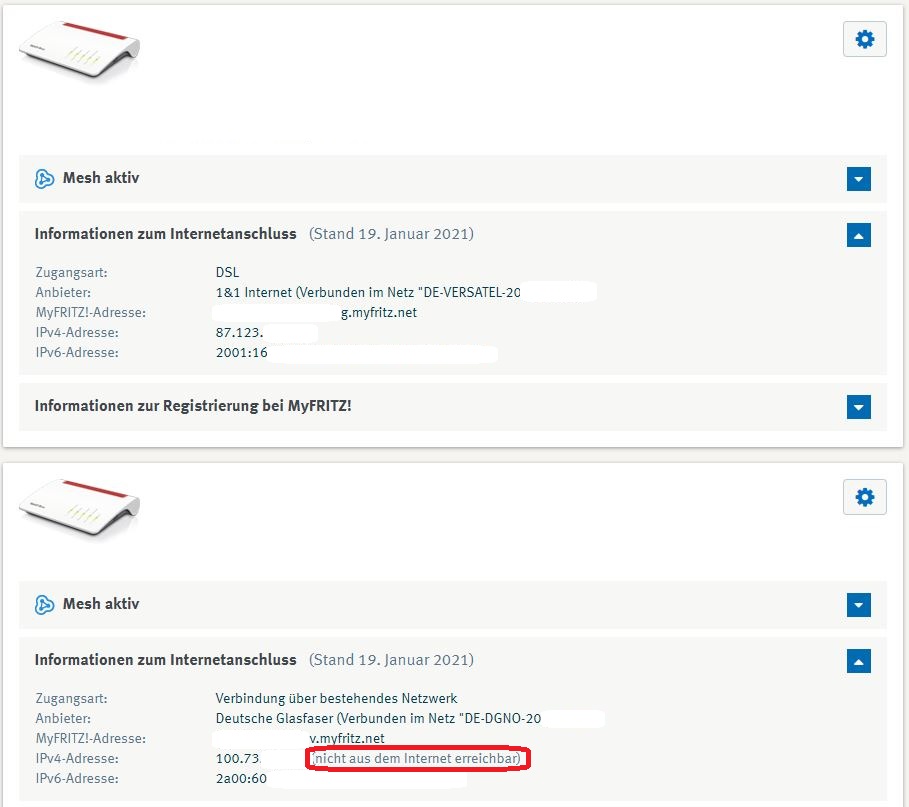
Task: Click 'Informationen zur Registrierung bei MyFRITZ!' heading
Action: click(x=193, y=406)
